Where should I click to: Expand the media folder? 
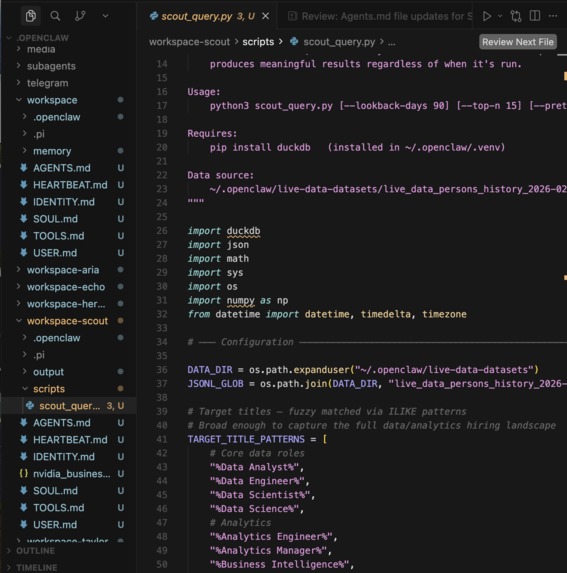point(41,49)
